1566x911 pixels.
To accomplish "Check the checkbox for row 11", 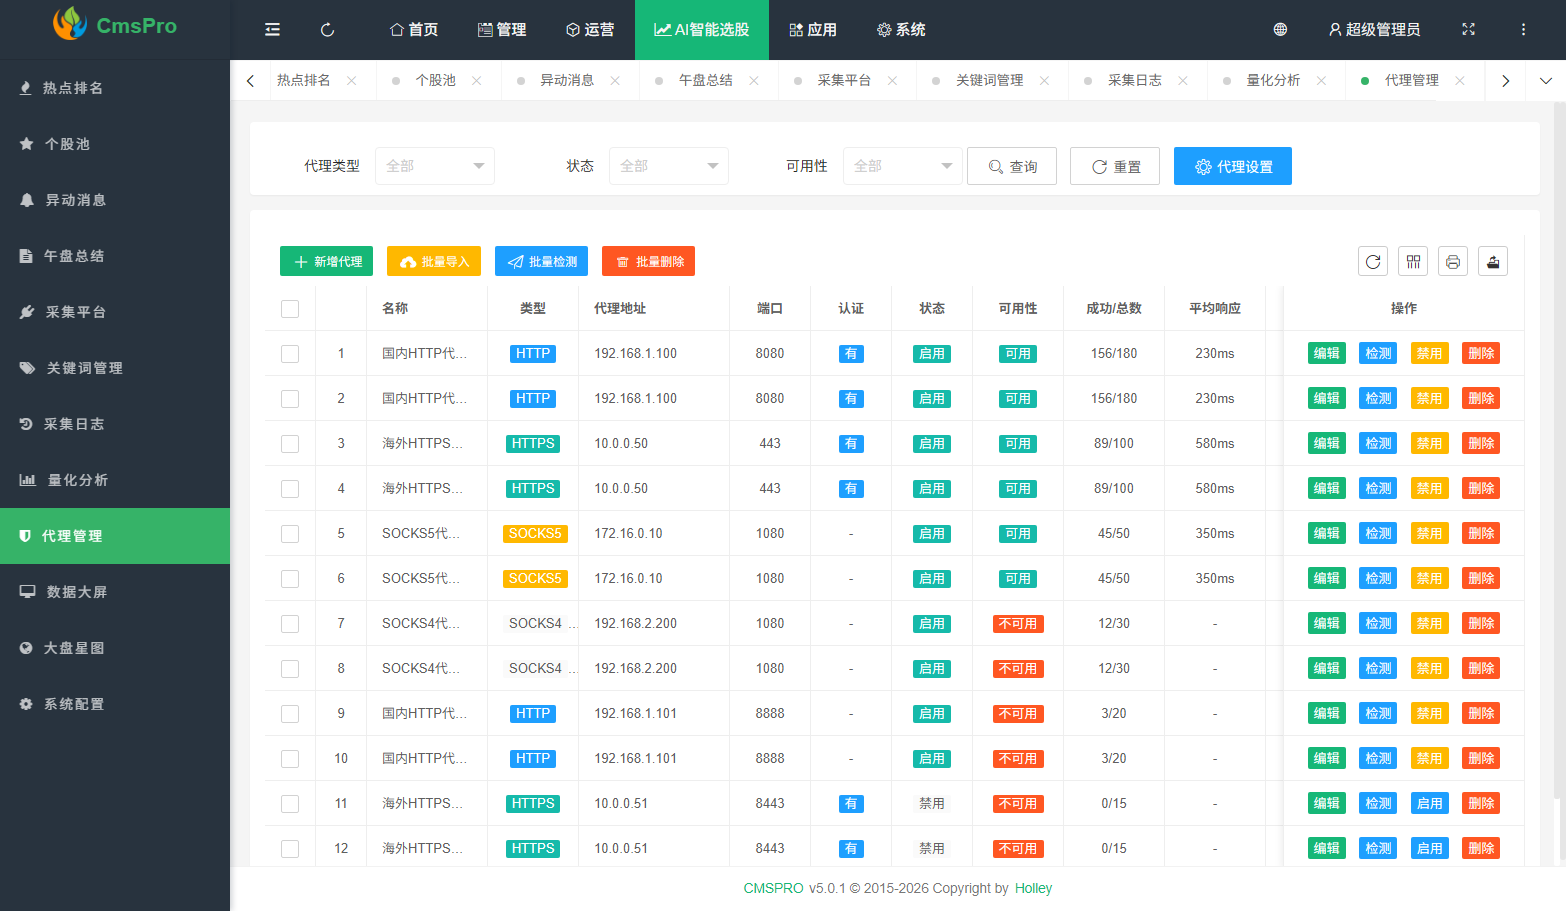I will [290, 804].
